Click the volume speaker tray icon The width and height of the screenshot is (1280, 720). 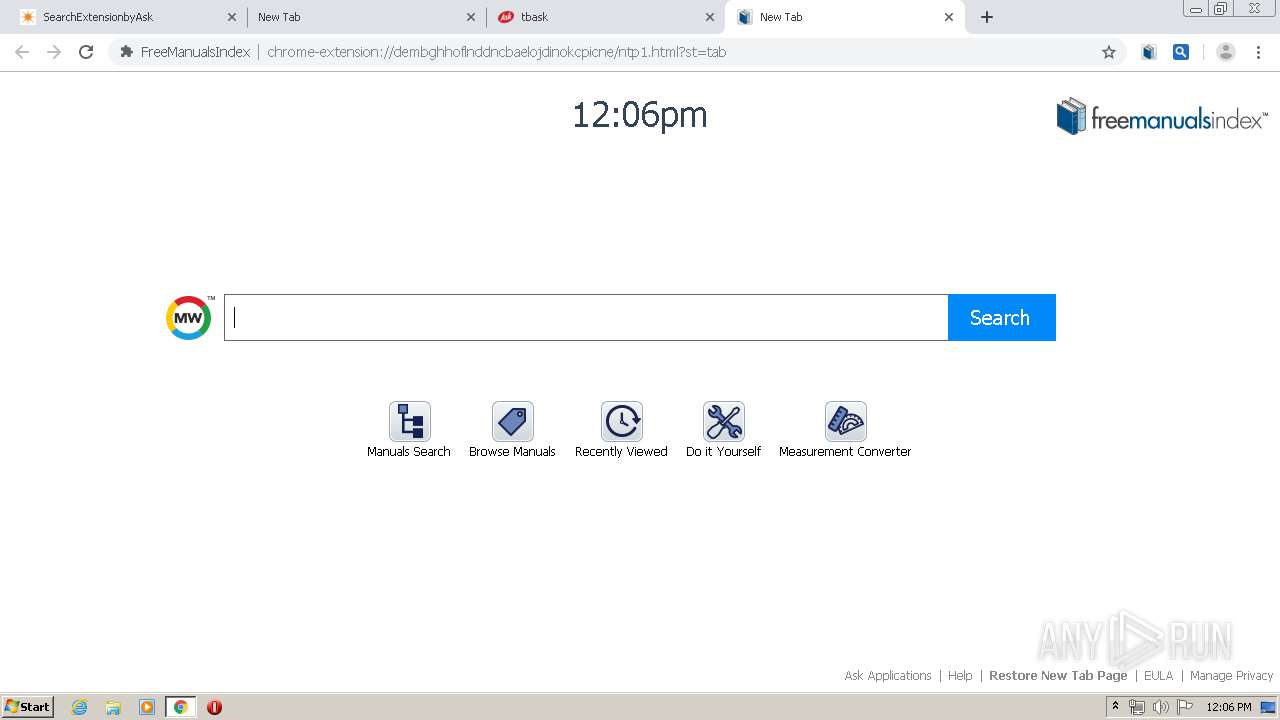click(x=1161, y=707)
